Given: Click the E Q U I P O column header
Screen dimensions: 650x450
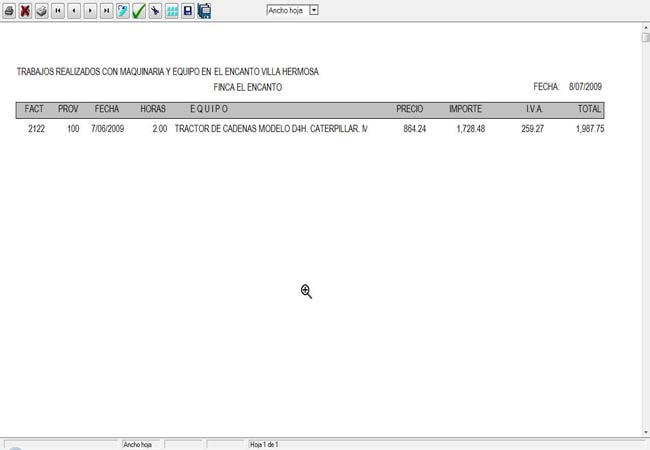Looking at the screenshot, I should [209, 109].
